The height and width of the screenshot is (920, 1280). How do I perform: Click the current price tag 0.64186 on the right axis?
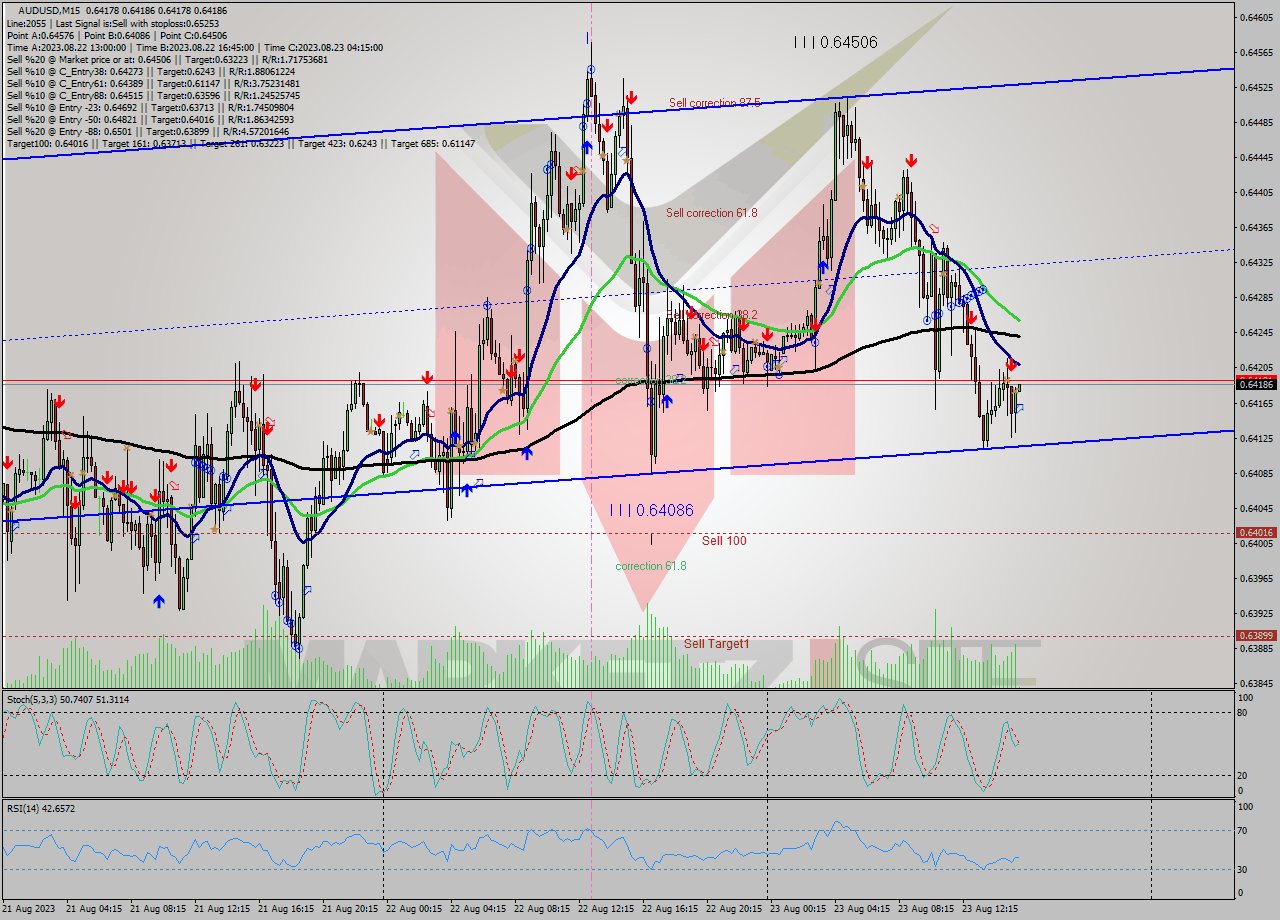(1257, 382)
